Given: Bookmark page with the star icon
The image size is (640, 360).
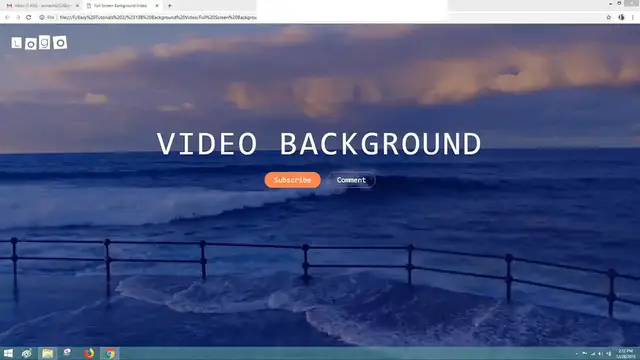Looking at the screenshot, I should (609, 18).
